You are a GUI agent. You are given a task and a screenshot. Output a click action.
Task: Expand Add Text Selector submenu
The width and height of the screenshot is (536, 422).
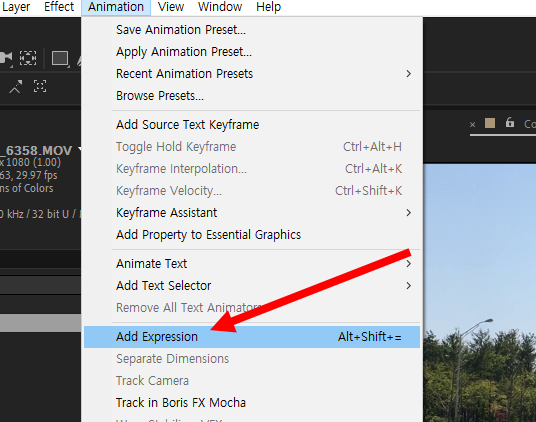pos(252,286)
